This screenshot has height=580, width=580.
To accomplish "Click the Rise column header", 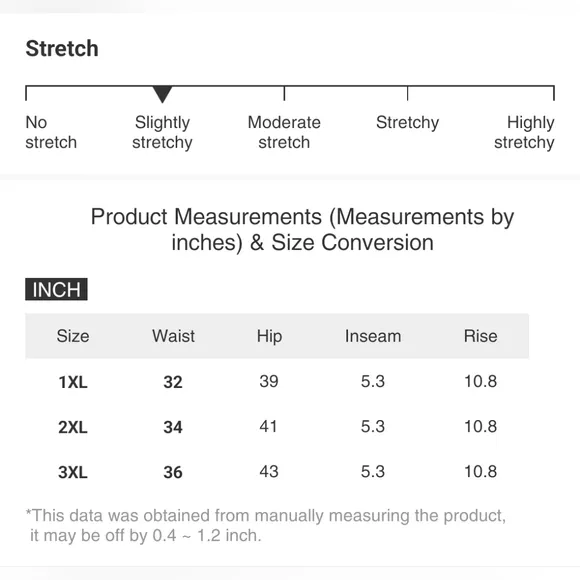I will pos(480,336).
